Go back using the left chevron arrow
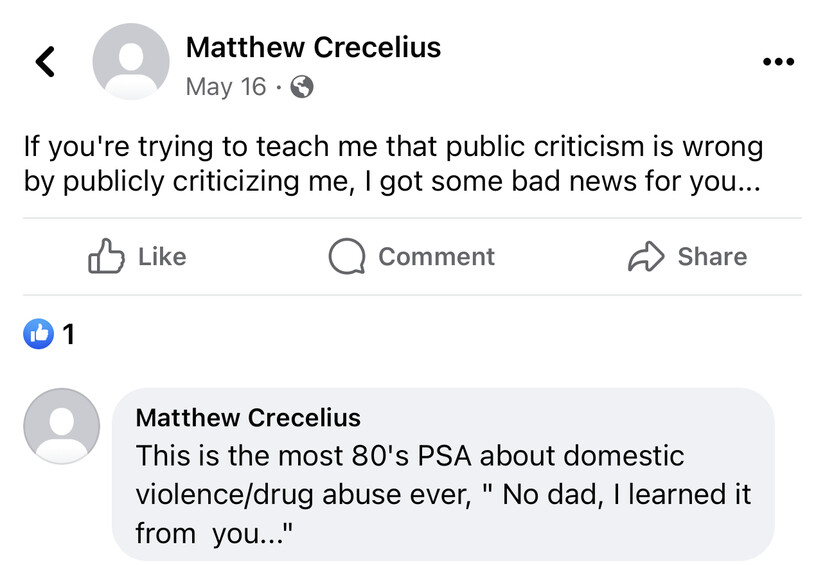The height and width of the screenshot is (565, 825). [45, 62]
